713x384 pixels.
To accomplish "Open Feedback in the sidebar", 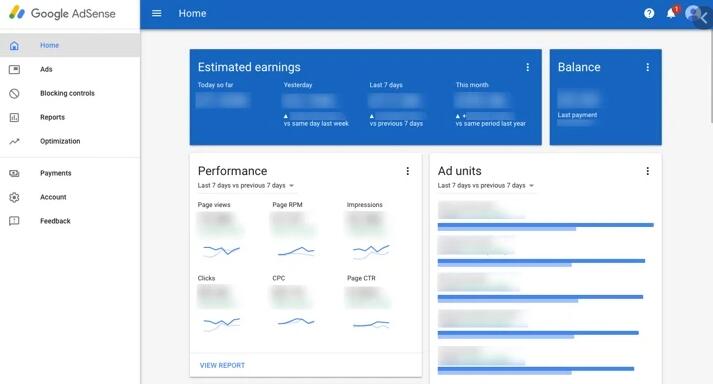I will (70, 221).
